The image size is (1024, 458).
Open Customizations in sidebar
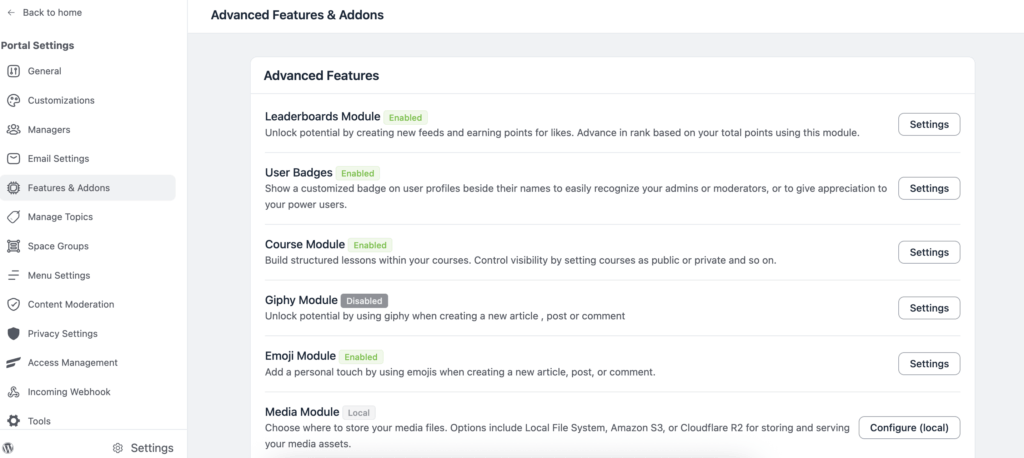(88, 101)
